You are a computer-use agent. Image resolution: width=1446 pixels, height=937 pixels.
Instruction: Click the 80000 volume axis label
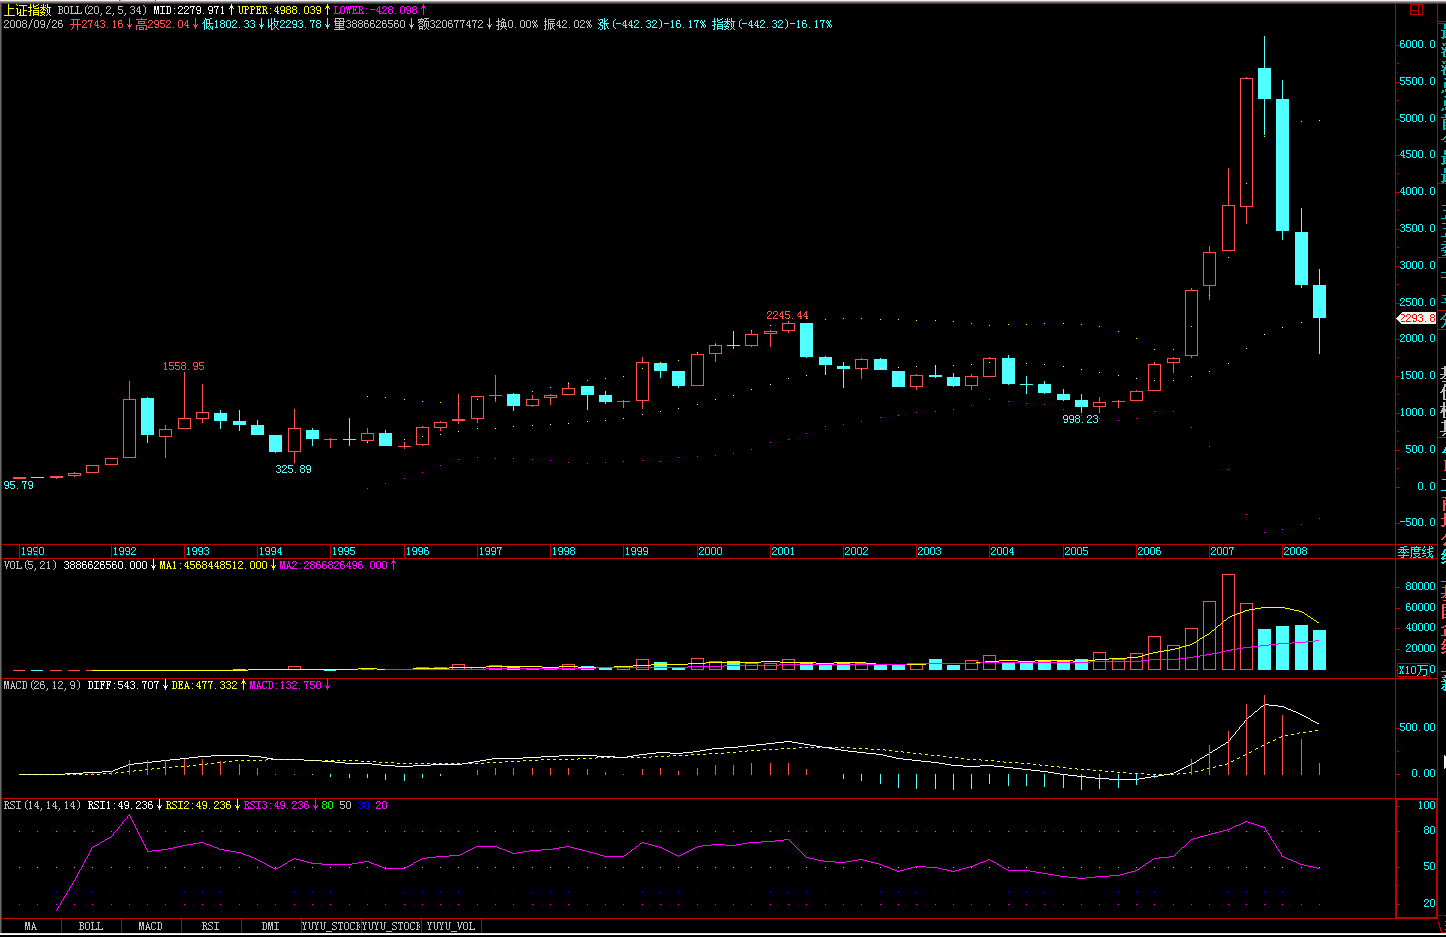pos(1420,586)
